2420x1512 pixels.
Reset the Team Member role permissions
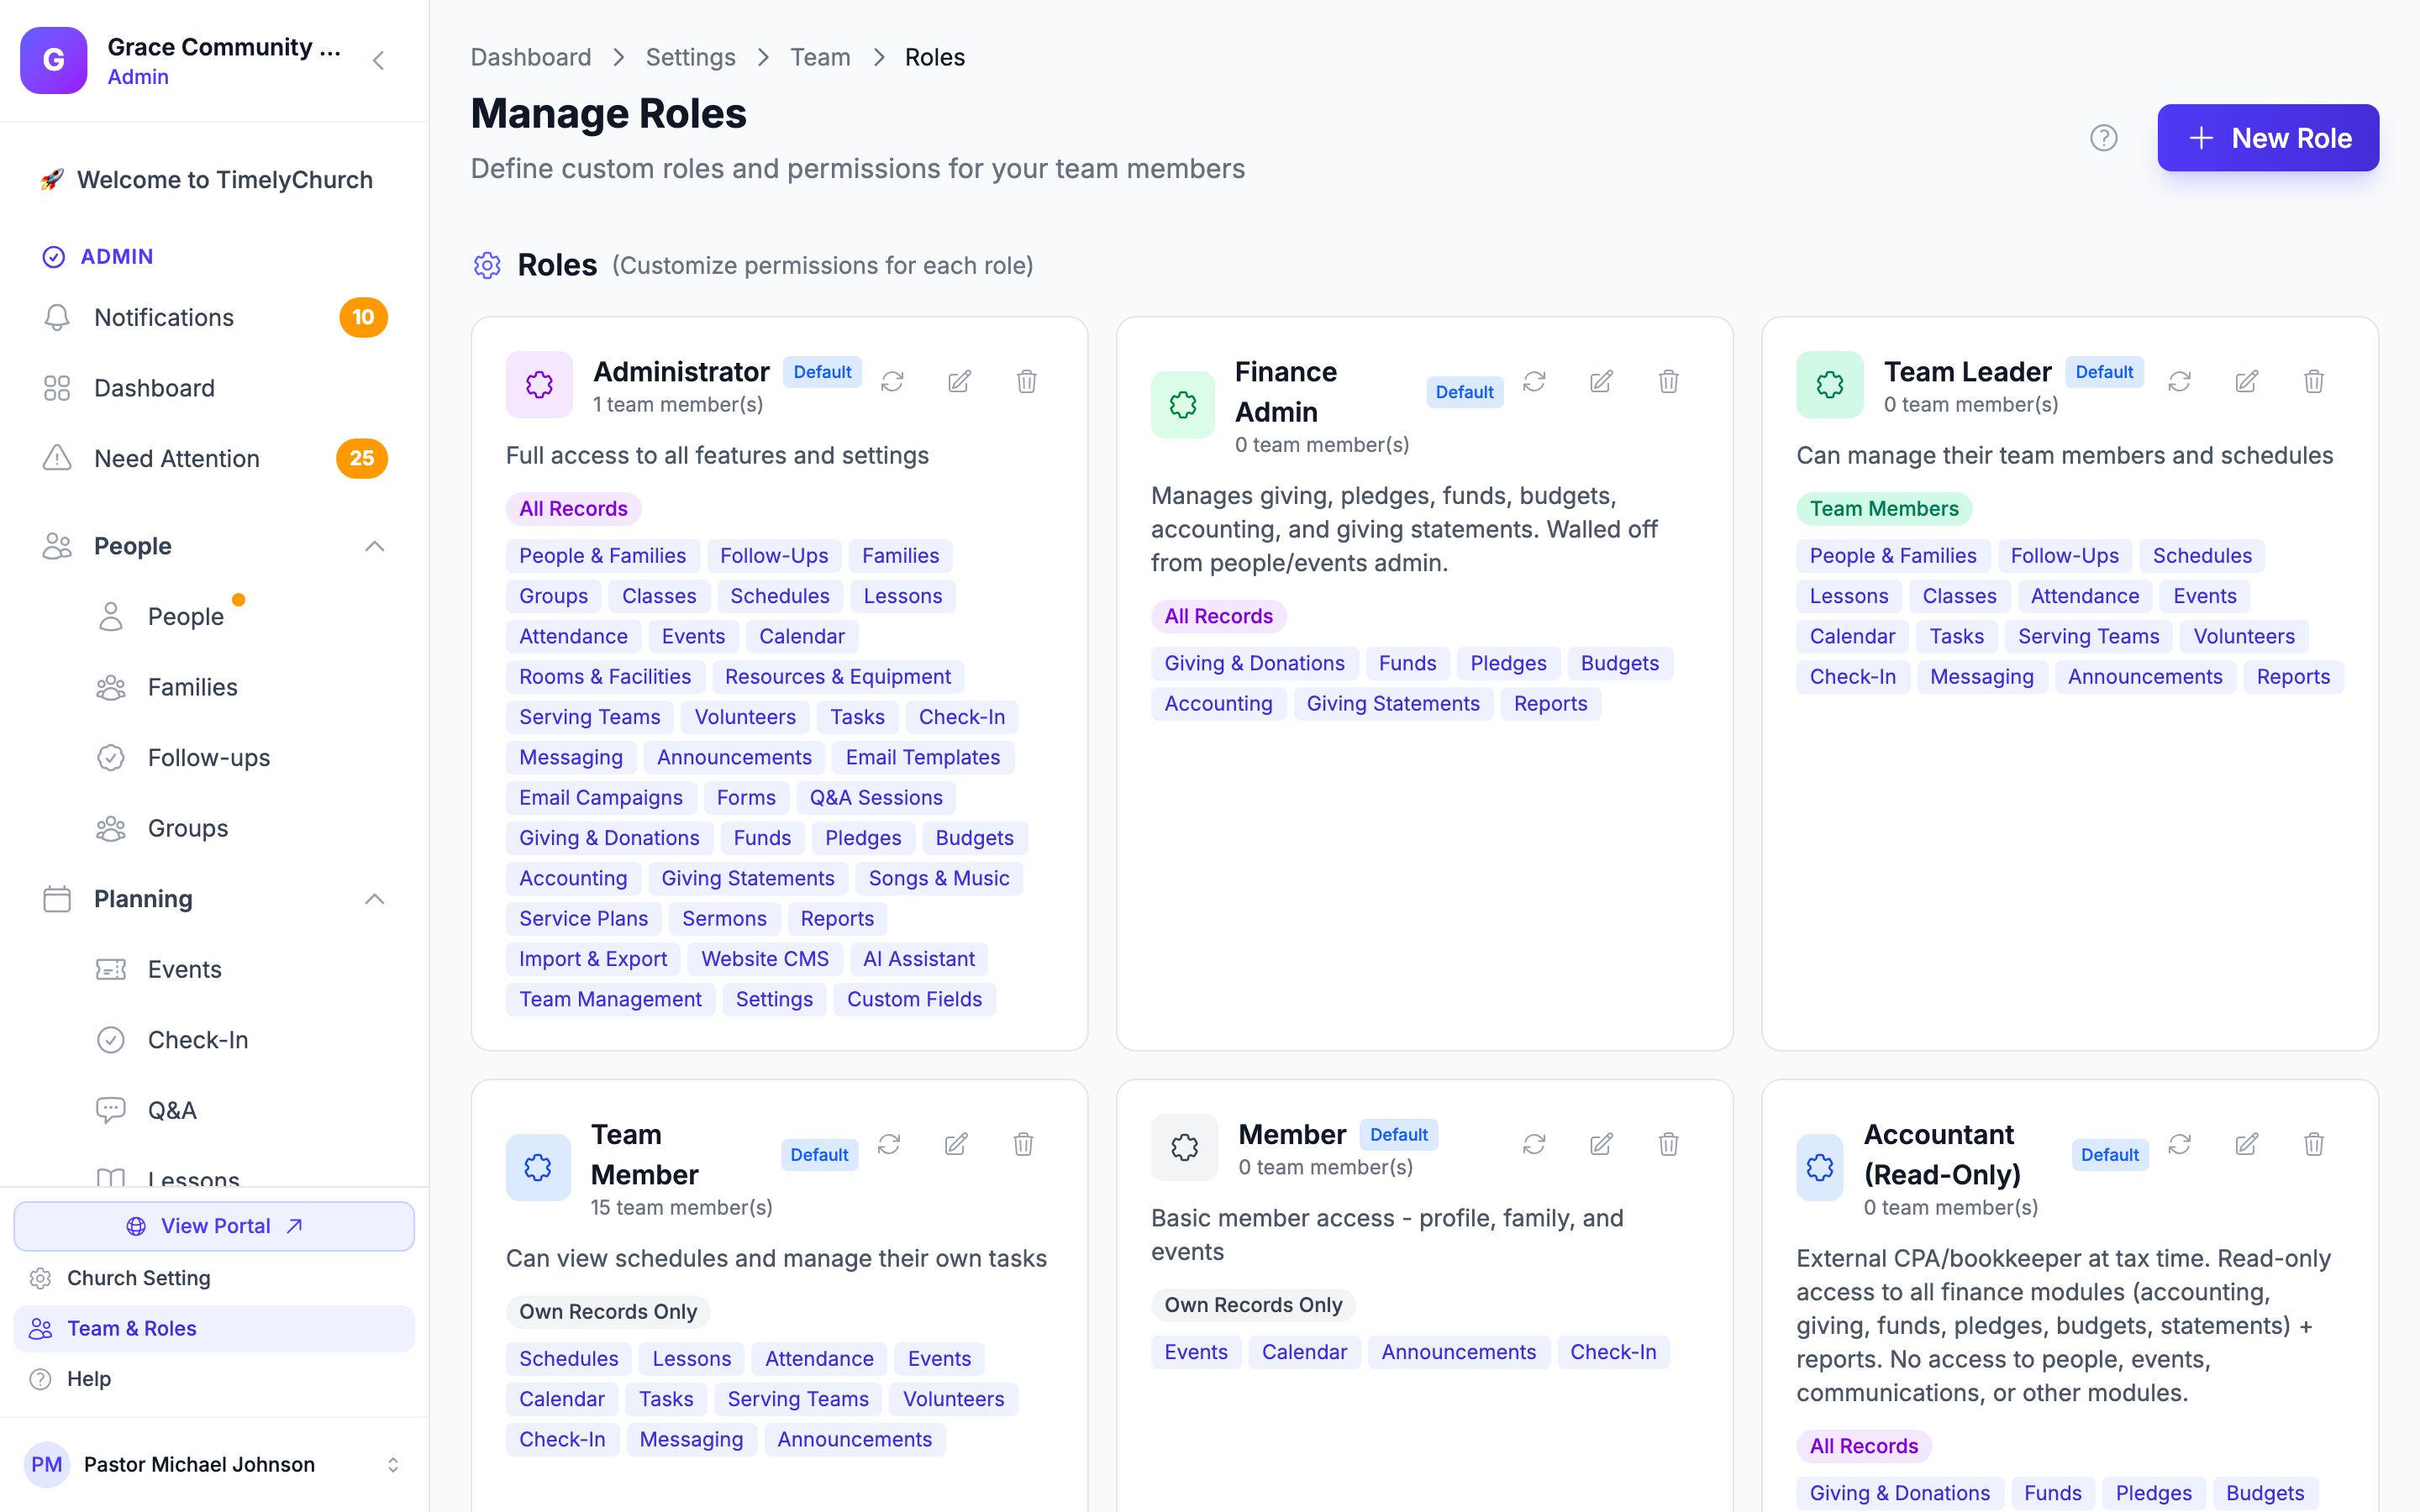(889, 1143)
